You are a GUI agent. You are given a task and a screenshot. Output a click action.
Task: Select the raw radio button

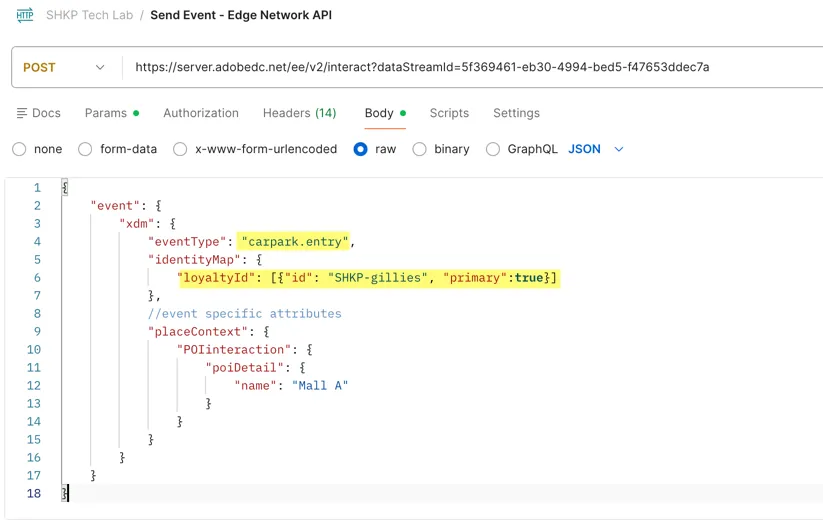(x=361, y=149)
